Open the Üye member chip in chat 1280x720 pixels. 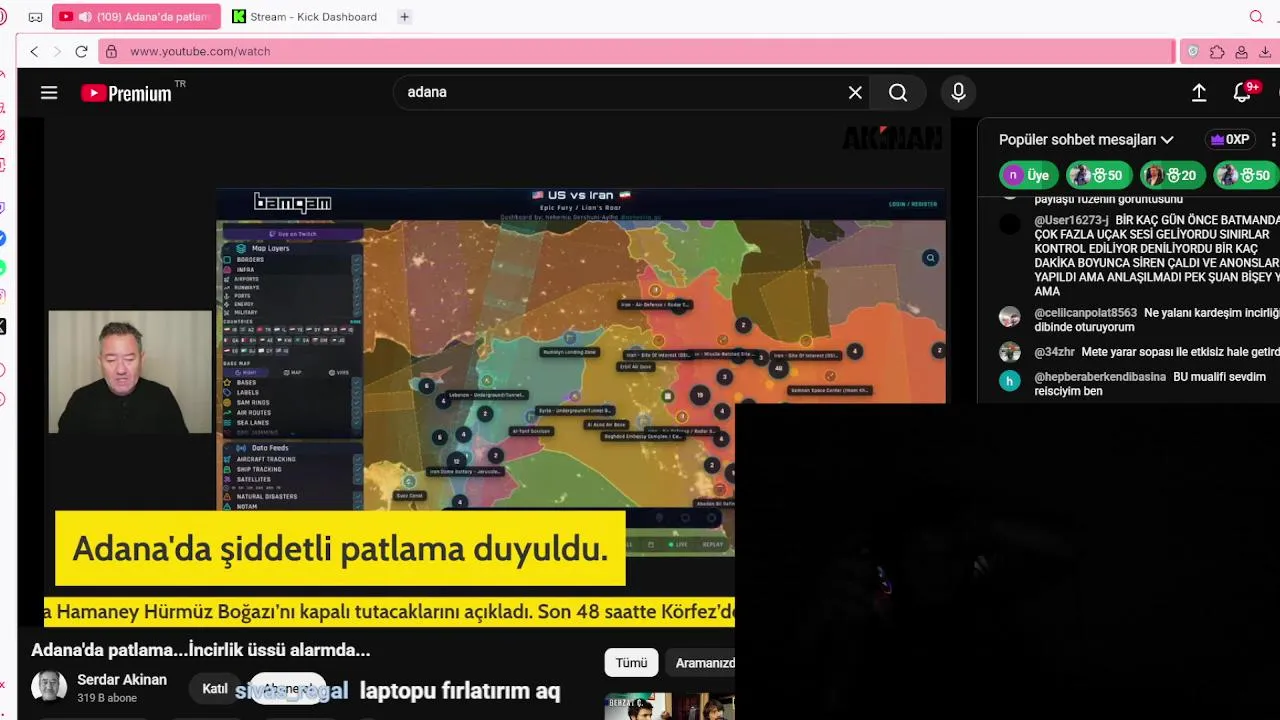(x=1028, y=175)
